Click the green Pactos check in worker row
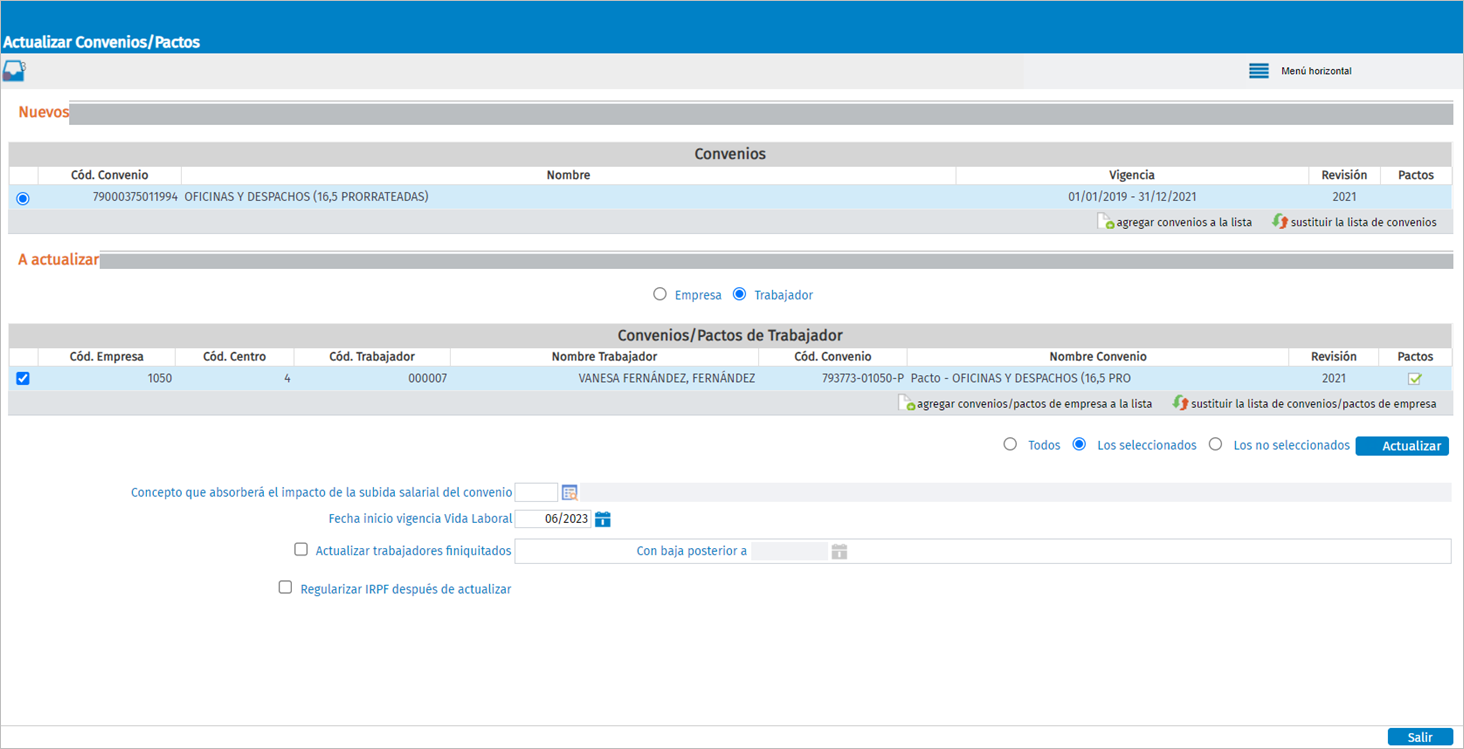Image resolution: width=1464 pixels, height=749 pixels. pos(1415,379)
